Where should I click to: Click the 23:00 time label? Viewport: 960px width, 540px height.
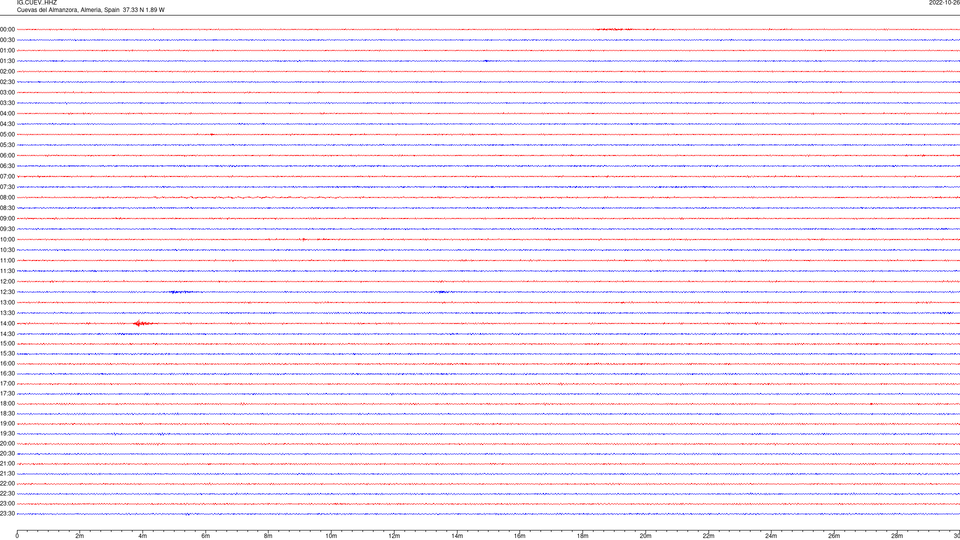(x=7, y=504)
